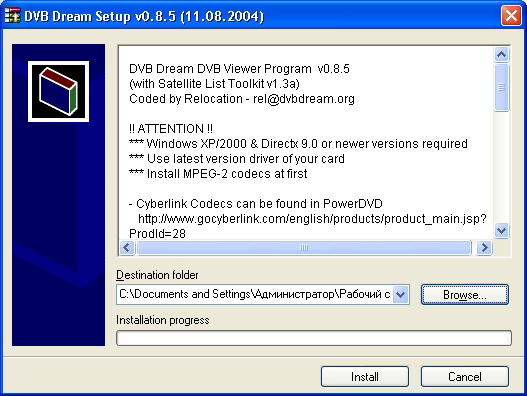Click "with Satellite List Toolkit v1.3a" line
The height and width of the screenshot is (396, 527).
click(214, 84)
